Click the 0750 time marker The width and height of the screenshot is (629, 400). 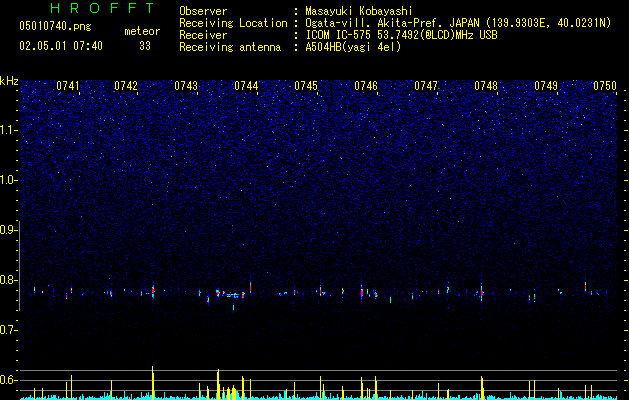click(605, 86)
